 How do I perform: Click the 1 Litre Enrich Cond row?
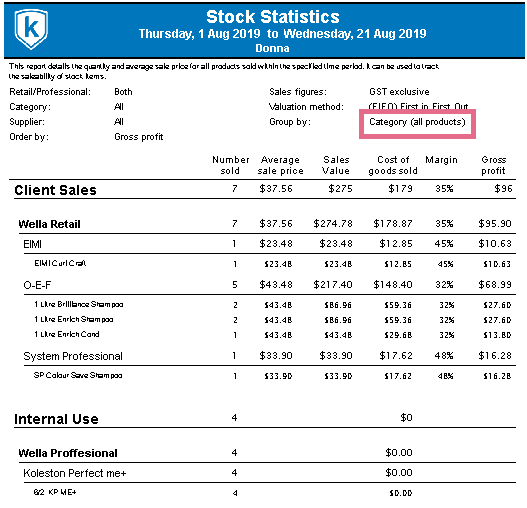(x=272, y=335)
